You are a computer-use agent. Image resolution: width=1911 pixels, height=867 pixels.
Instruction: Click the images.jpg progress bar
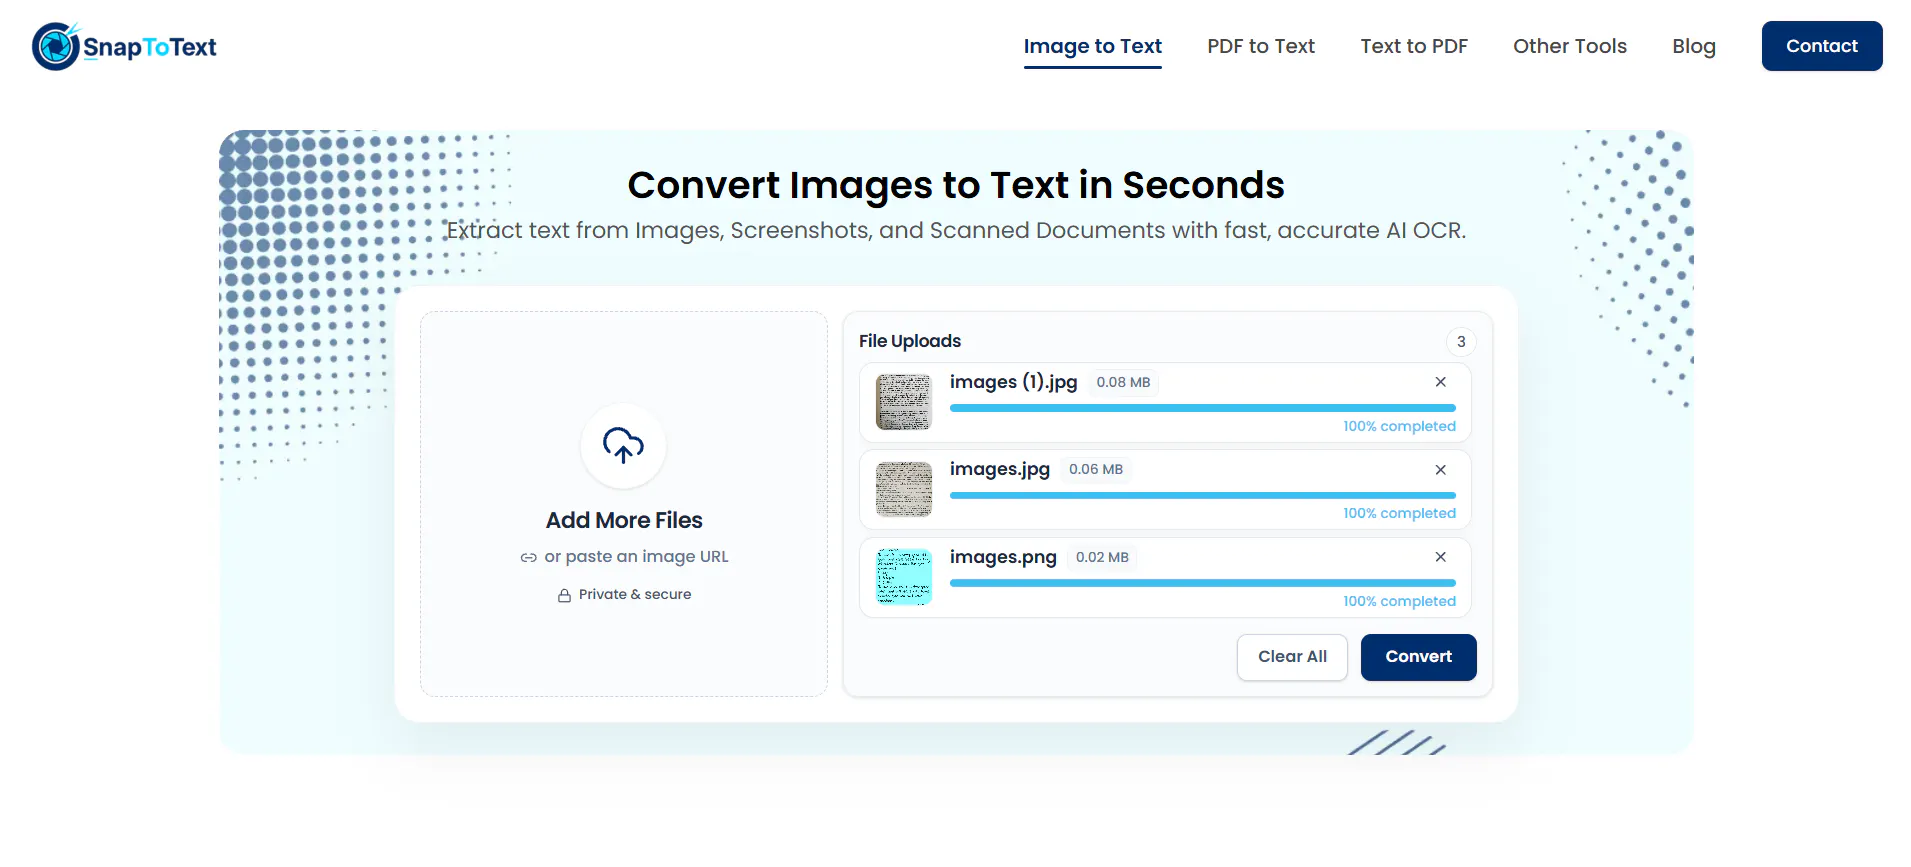tap(1202, 495)
